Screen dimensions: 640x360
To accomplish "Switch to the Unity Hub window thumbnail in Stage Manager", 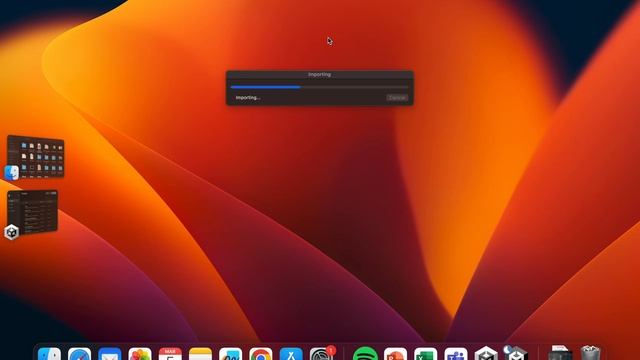I will pyautogui.click(x=32, y=212).
